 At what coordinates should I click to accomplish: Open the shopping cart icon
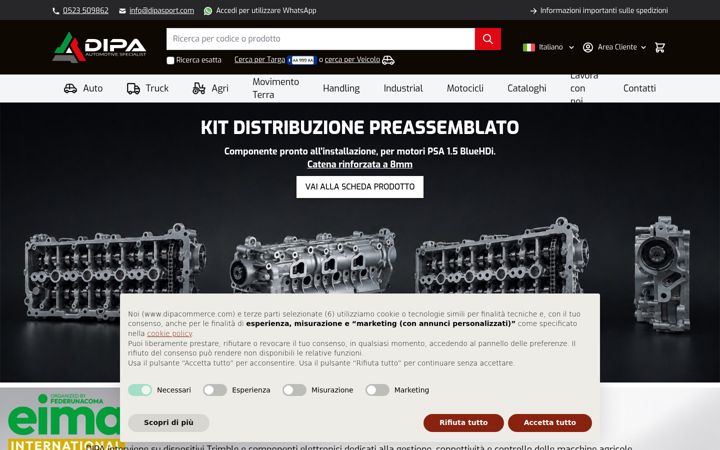click(660, 47)
